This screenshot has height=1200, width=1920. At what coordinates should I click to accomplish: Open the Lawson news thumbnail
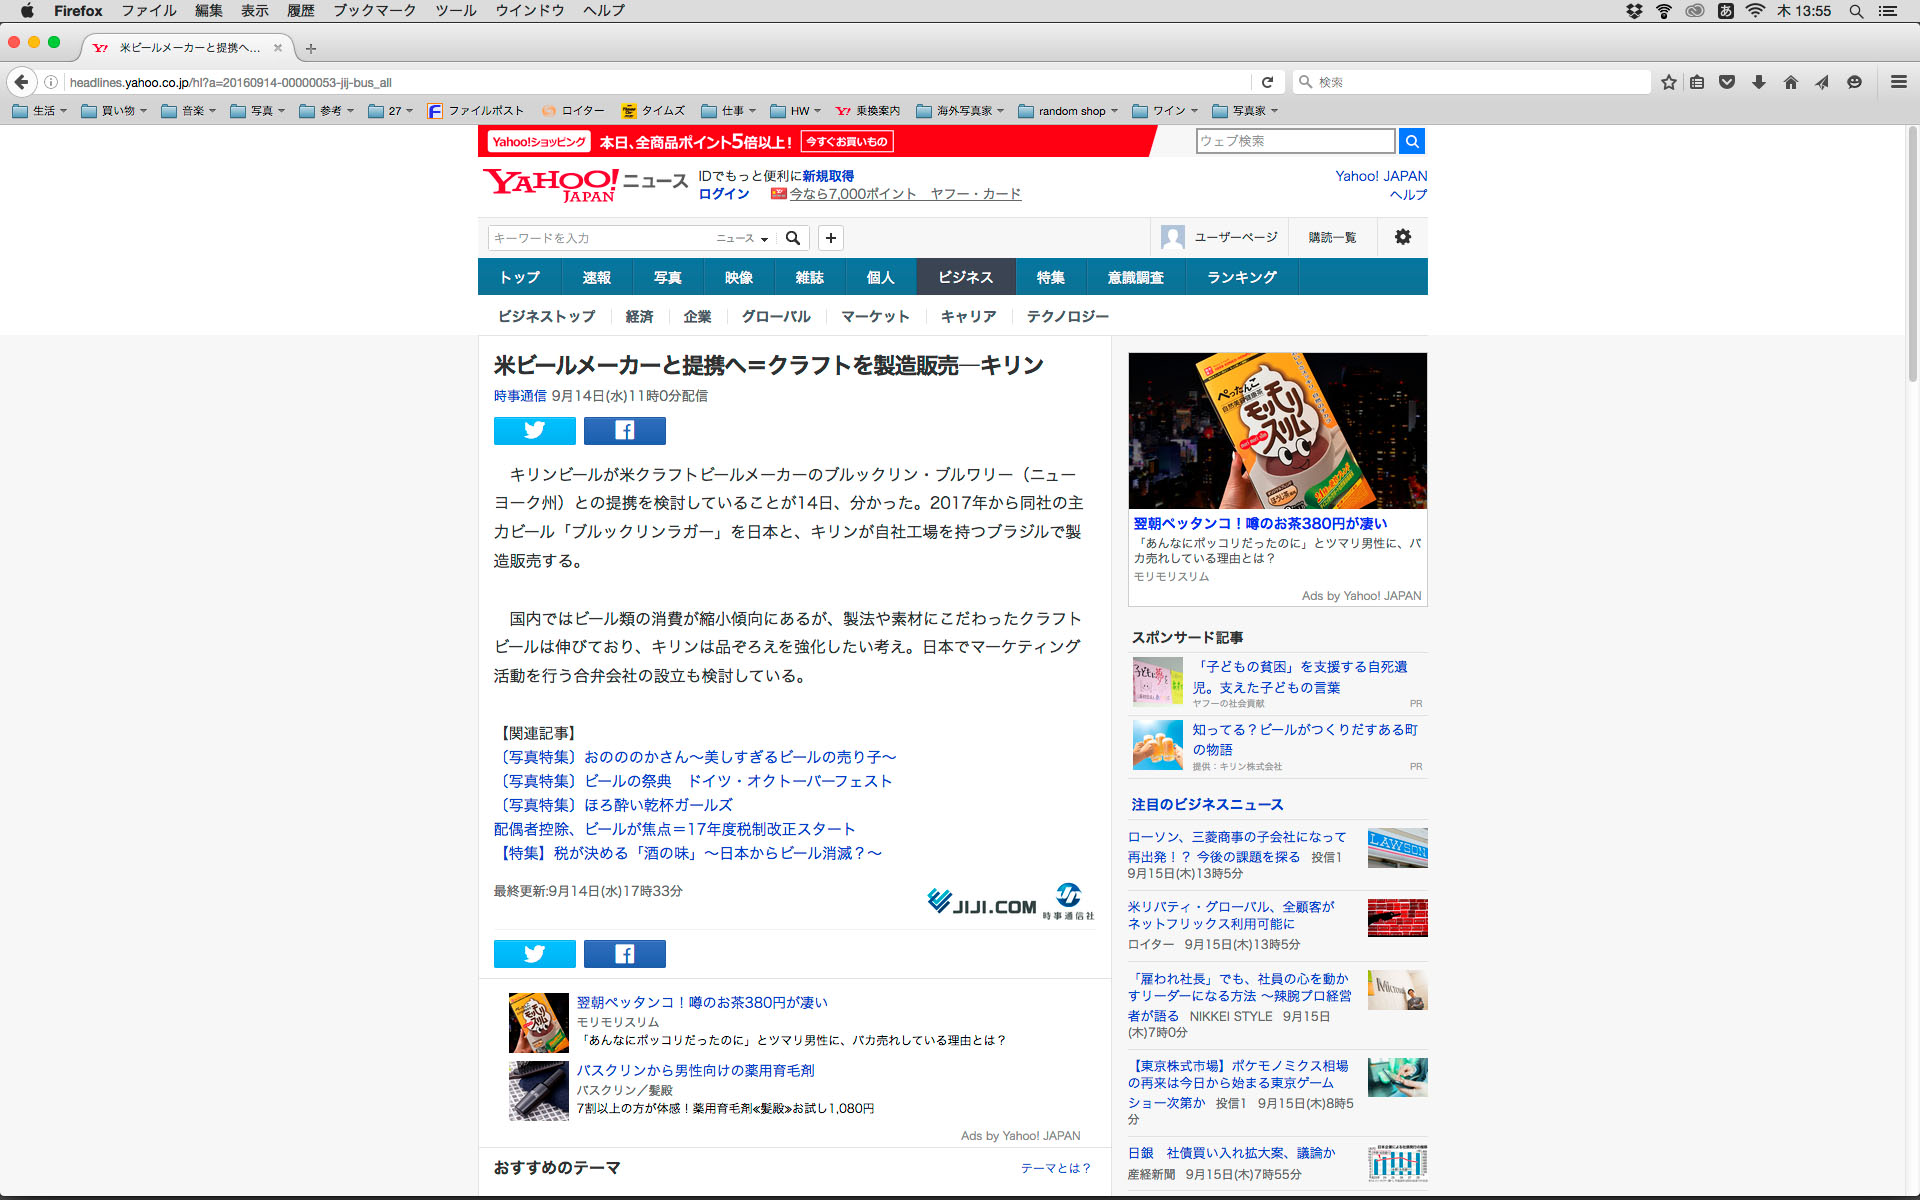[1397, 848]
